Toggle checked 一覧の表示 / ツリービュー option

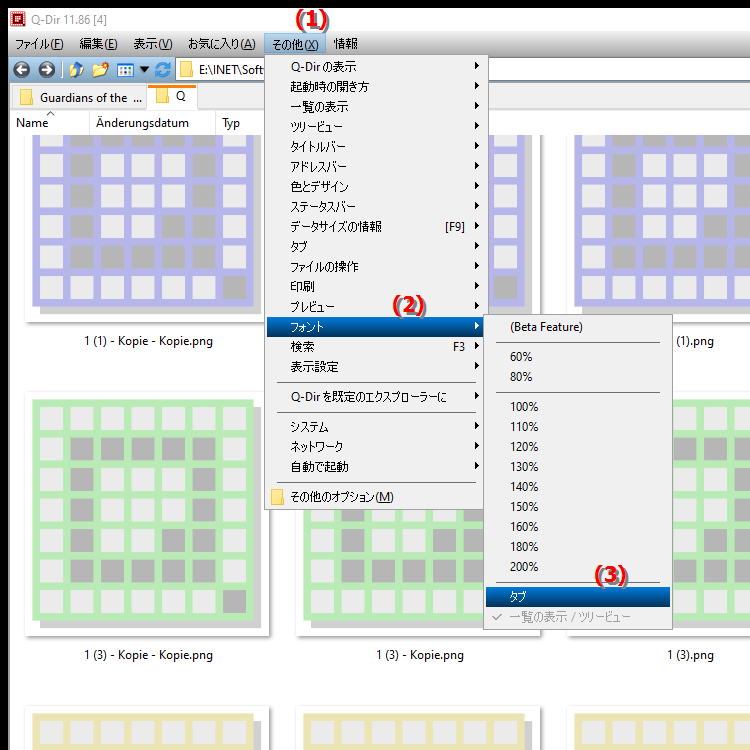578,617
